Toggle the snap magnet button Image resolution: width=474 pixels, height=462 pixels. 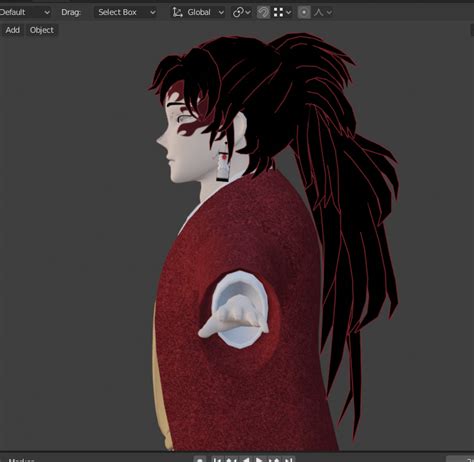pyautogui.click(x=263, y=13)
